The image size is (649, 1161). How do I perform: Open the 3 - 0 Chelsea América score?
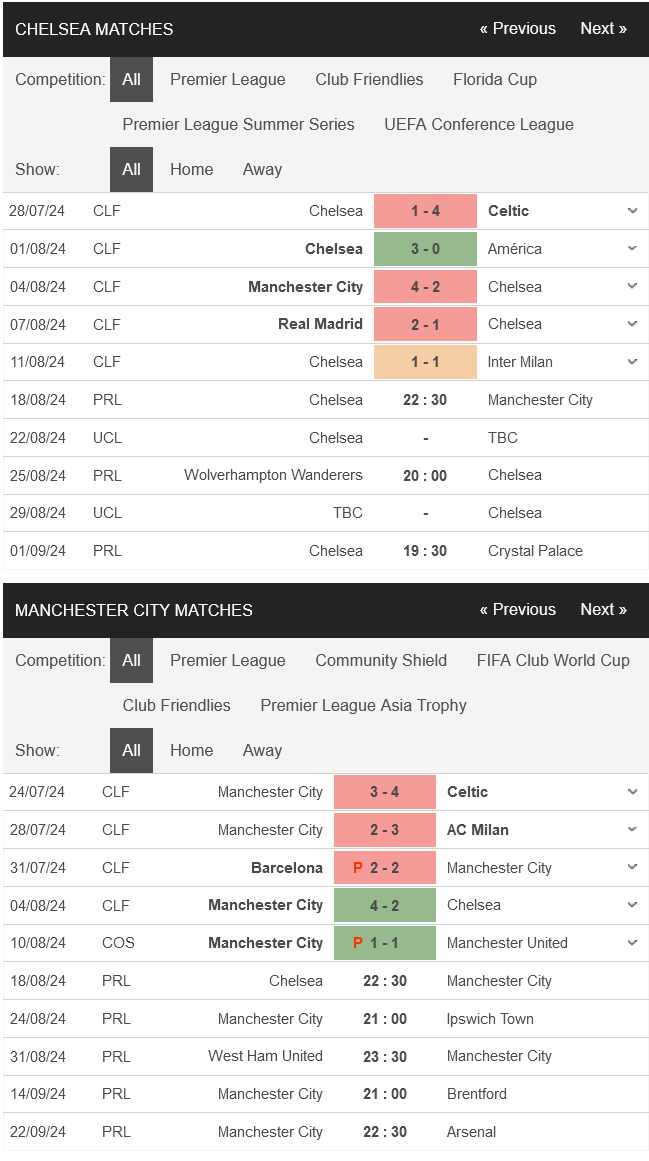pos(426,249)
